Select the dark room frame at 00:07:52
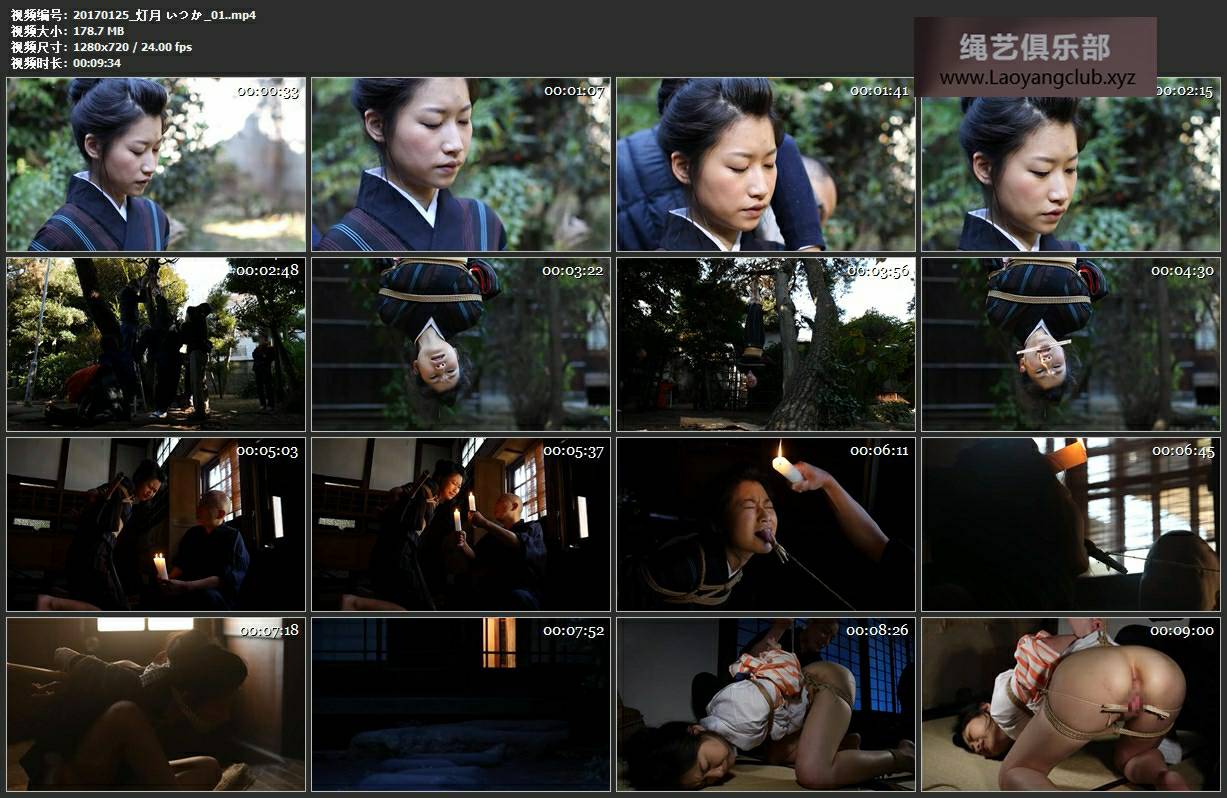The width and height of the screenshot is (1227, 798). [461, 704]
